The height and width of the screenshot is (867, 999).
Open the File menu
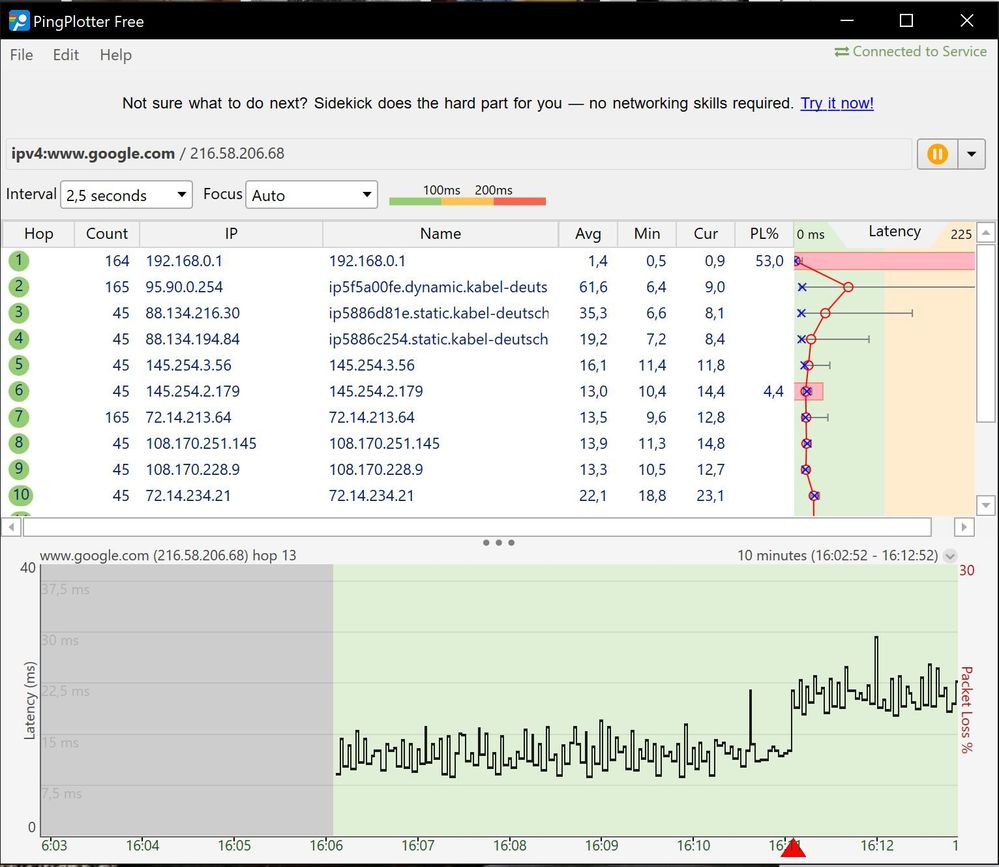[x=21, y=55]
